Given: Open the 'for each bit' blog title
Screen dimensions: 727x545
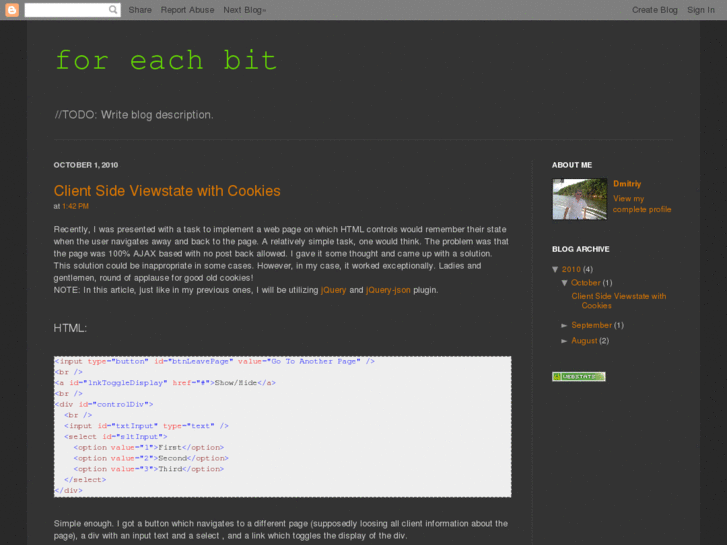Looking at the screenshot, I should (166, 60).
